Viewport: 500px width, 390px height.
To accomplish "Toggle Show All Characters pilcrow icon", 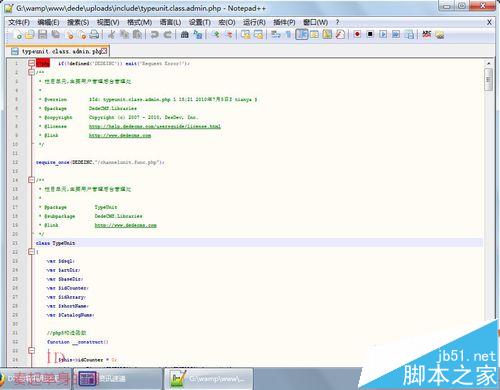I will [289, 34].
